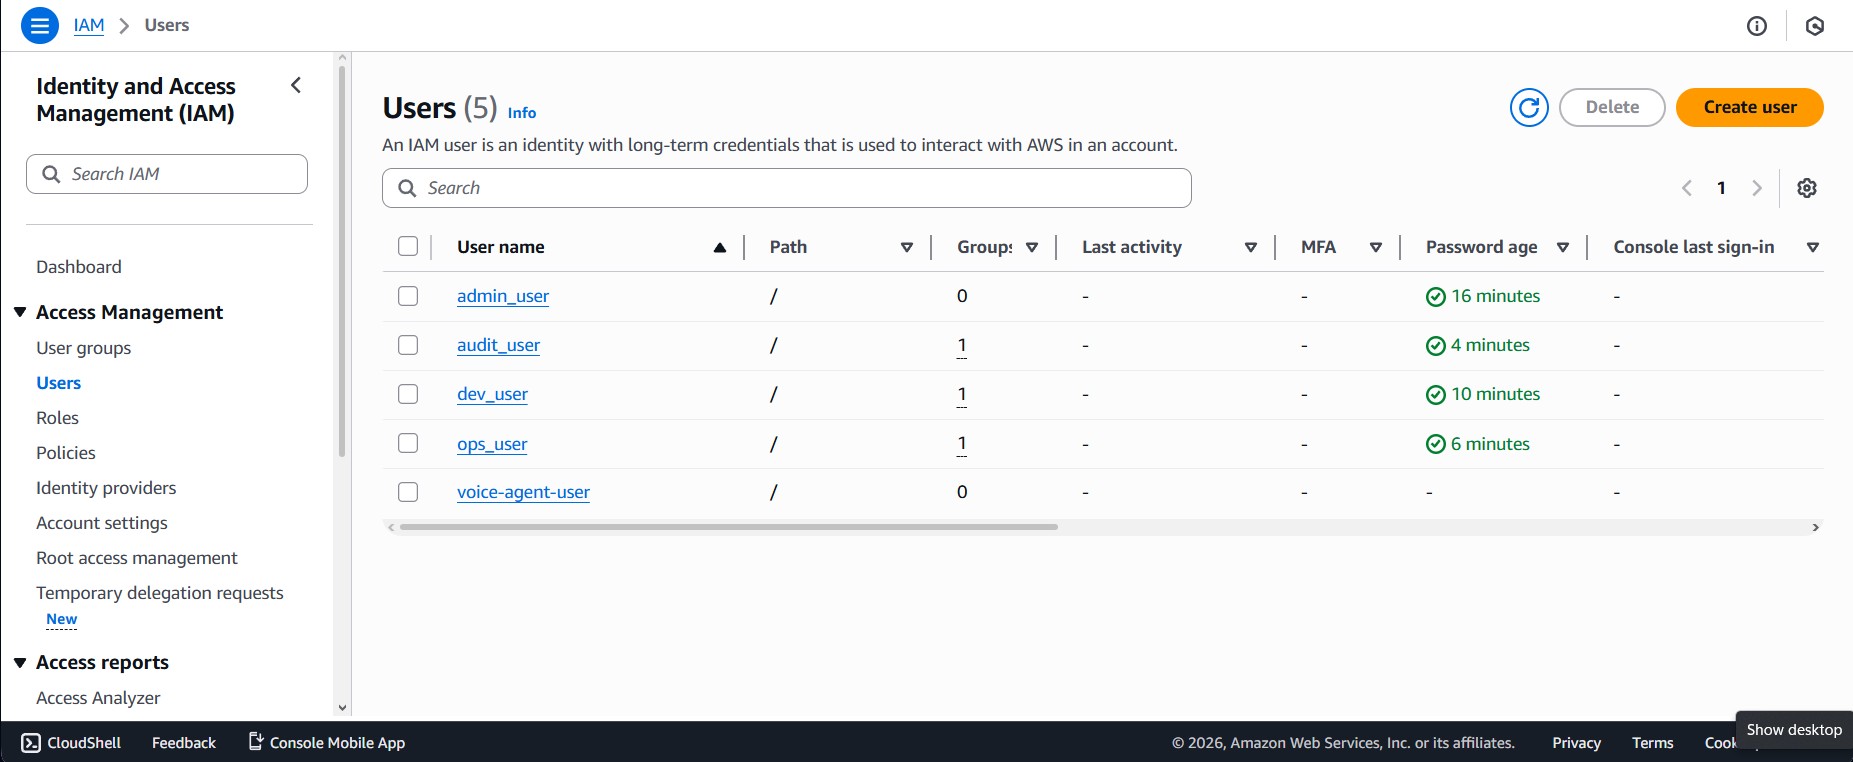
Task: Click the Create user button
Action: [1749, 107]
